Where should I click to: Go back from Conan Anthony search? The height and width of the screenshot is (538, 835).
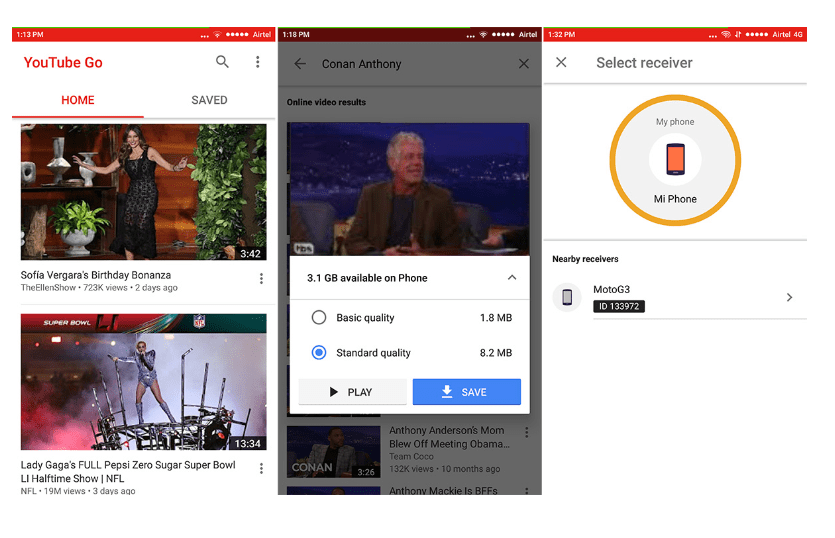point(300,64)
